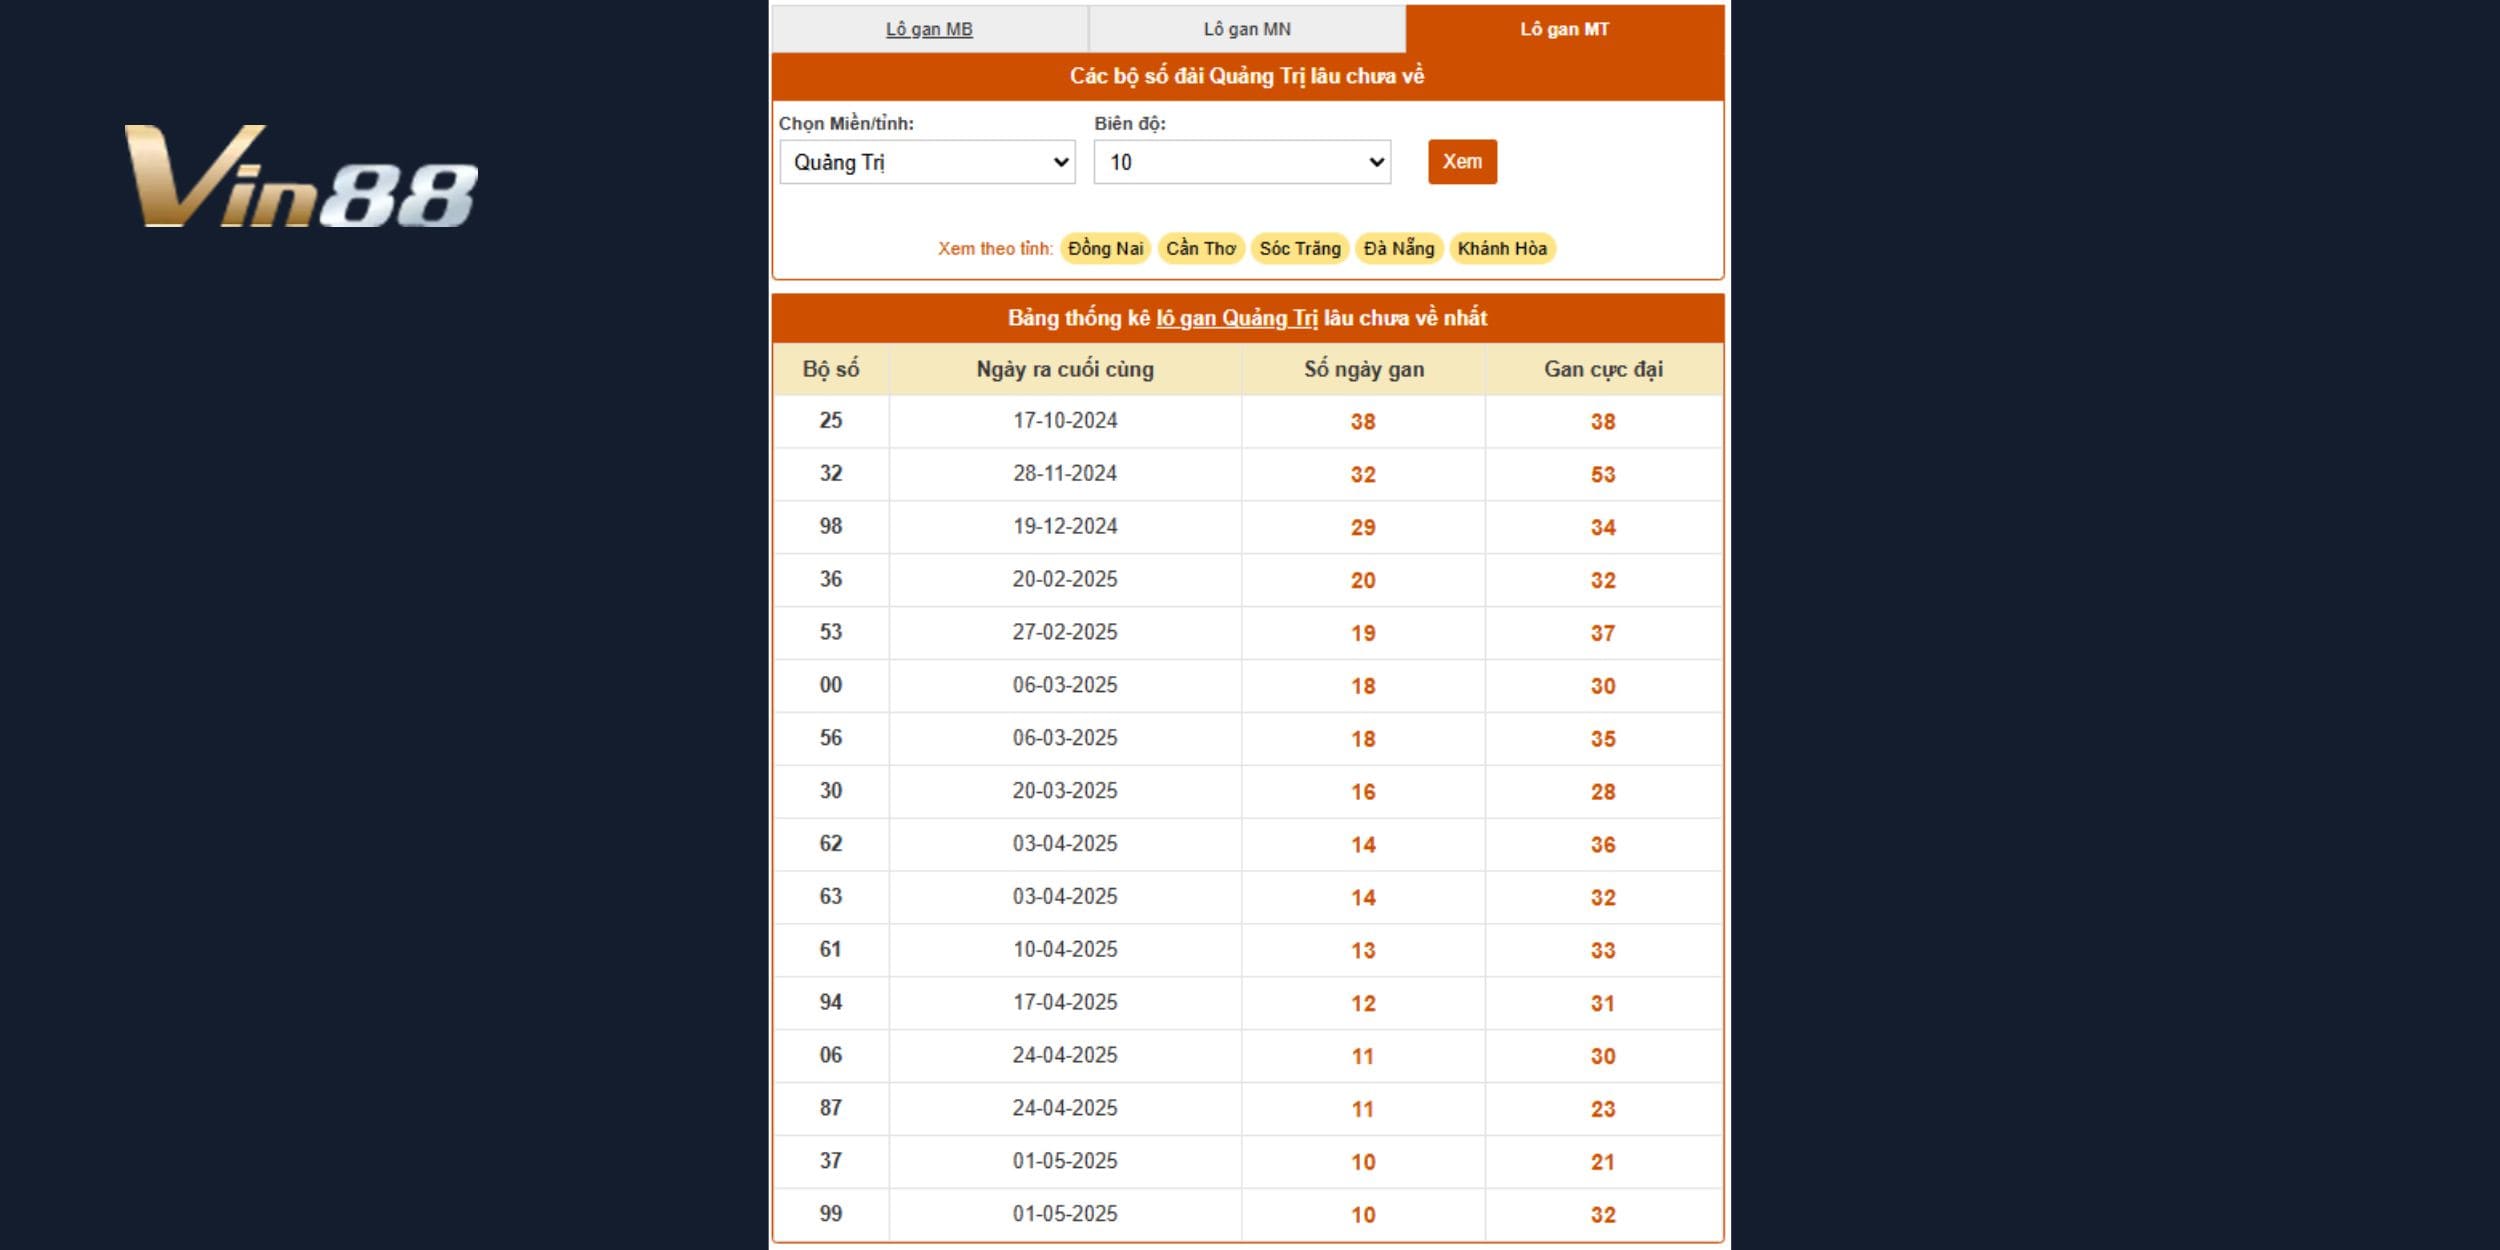Screen dimensions: 2500x1250
Task: Click gan cực đại 28 in row 30
Action: [x=1603, y=792]
